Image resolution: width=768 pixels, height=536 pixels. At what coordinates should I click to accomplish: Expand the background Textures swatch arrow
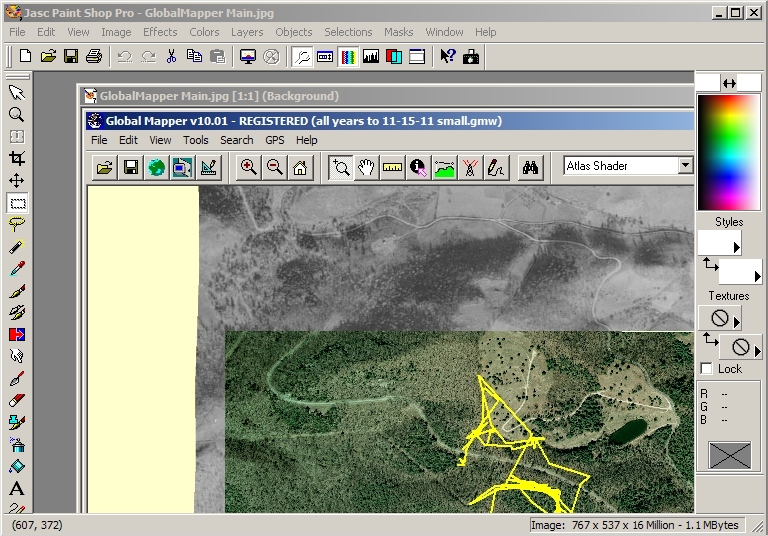pyautogui.click(x=757, y=351)
